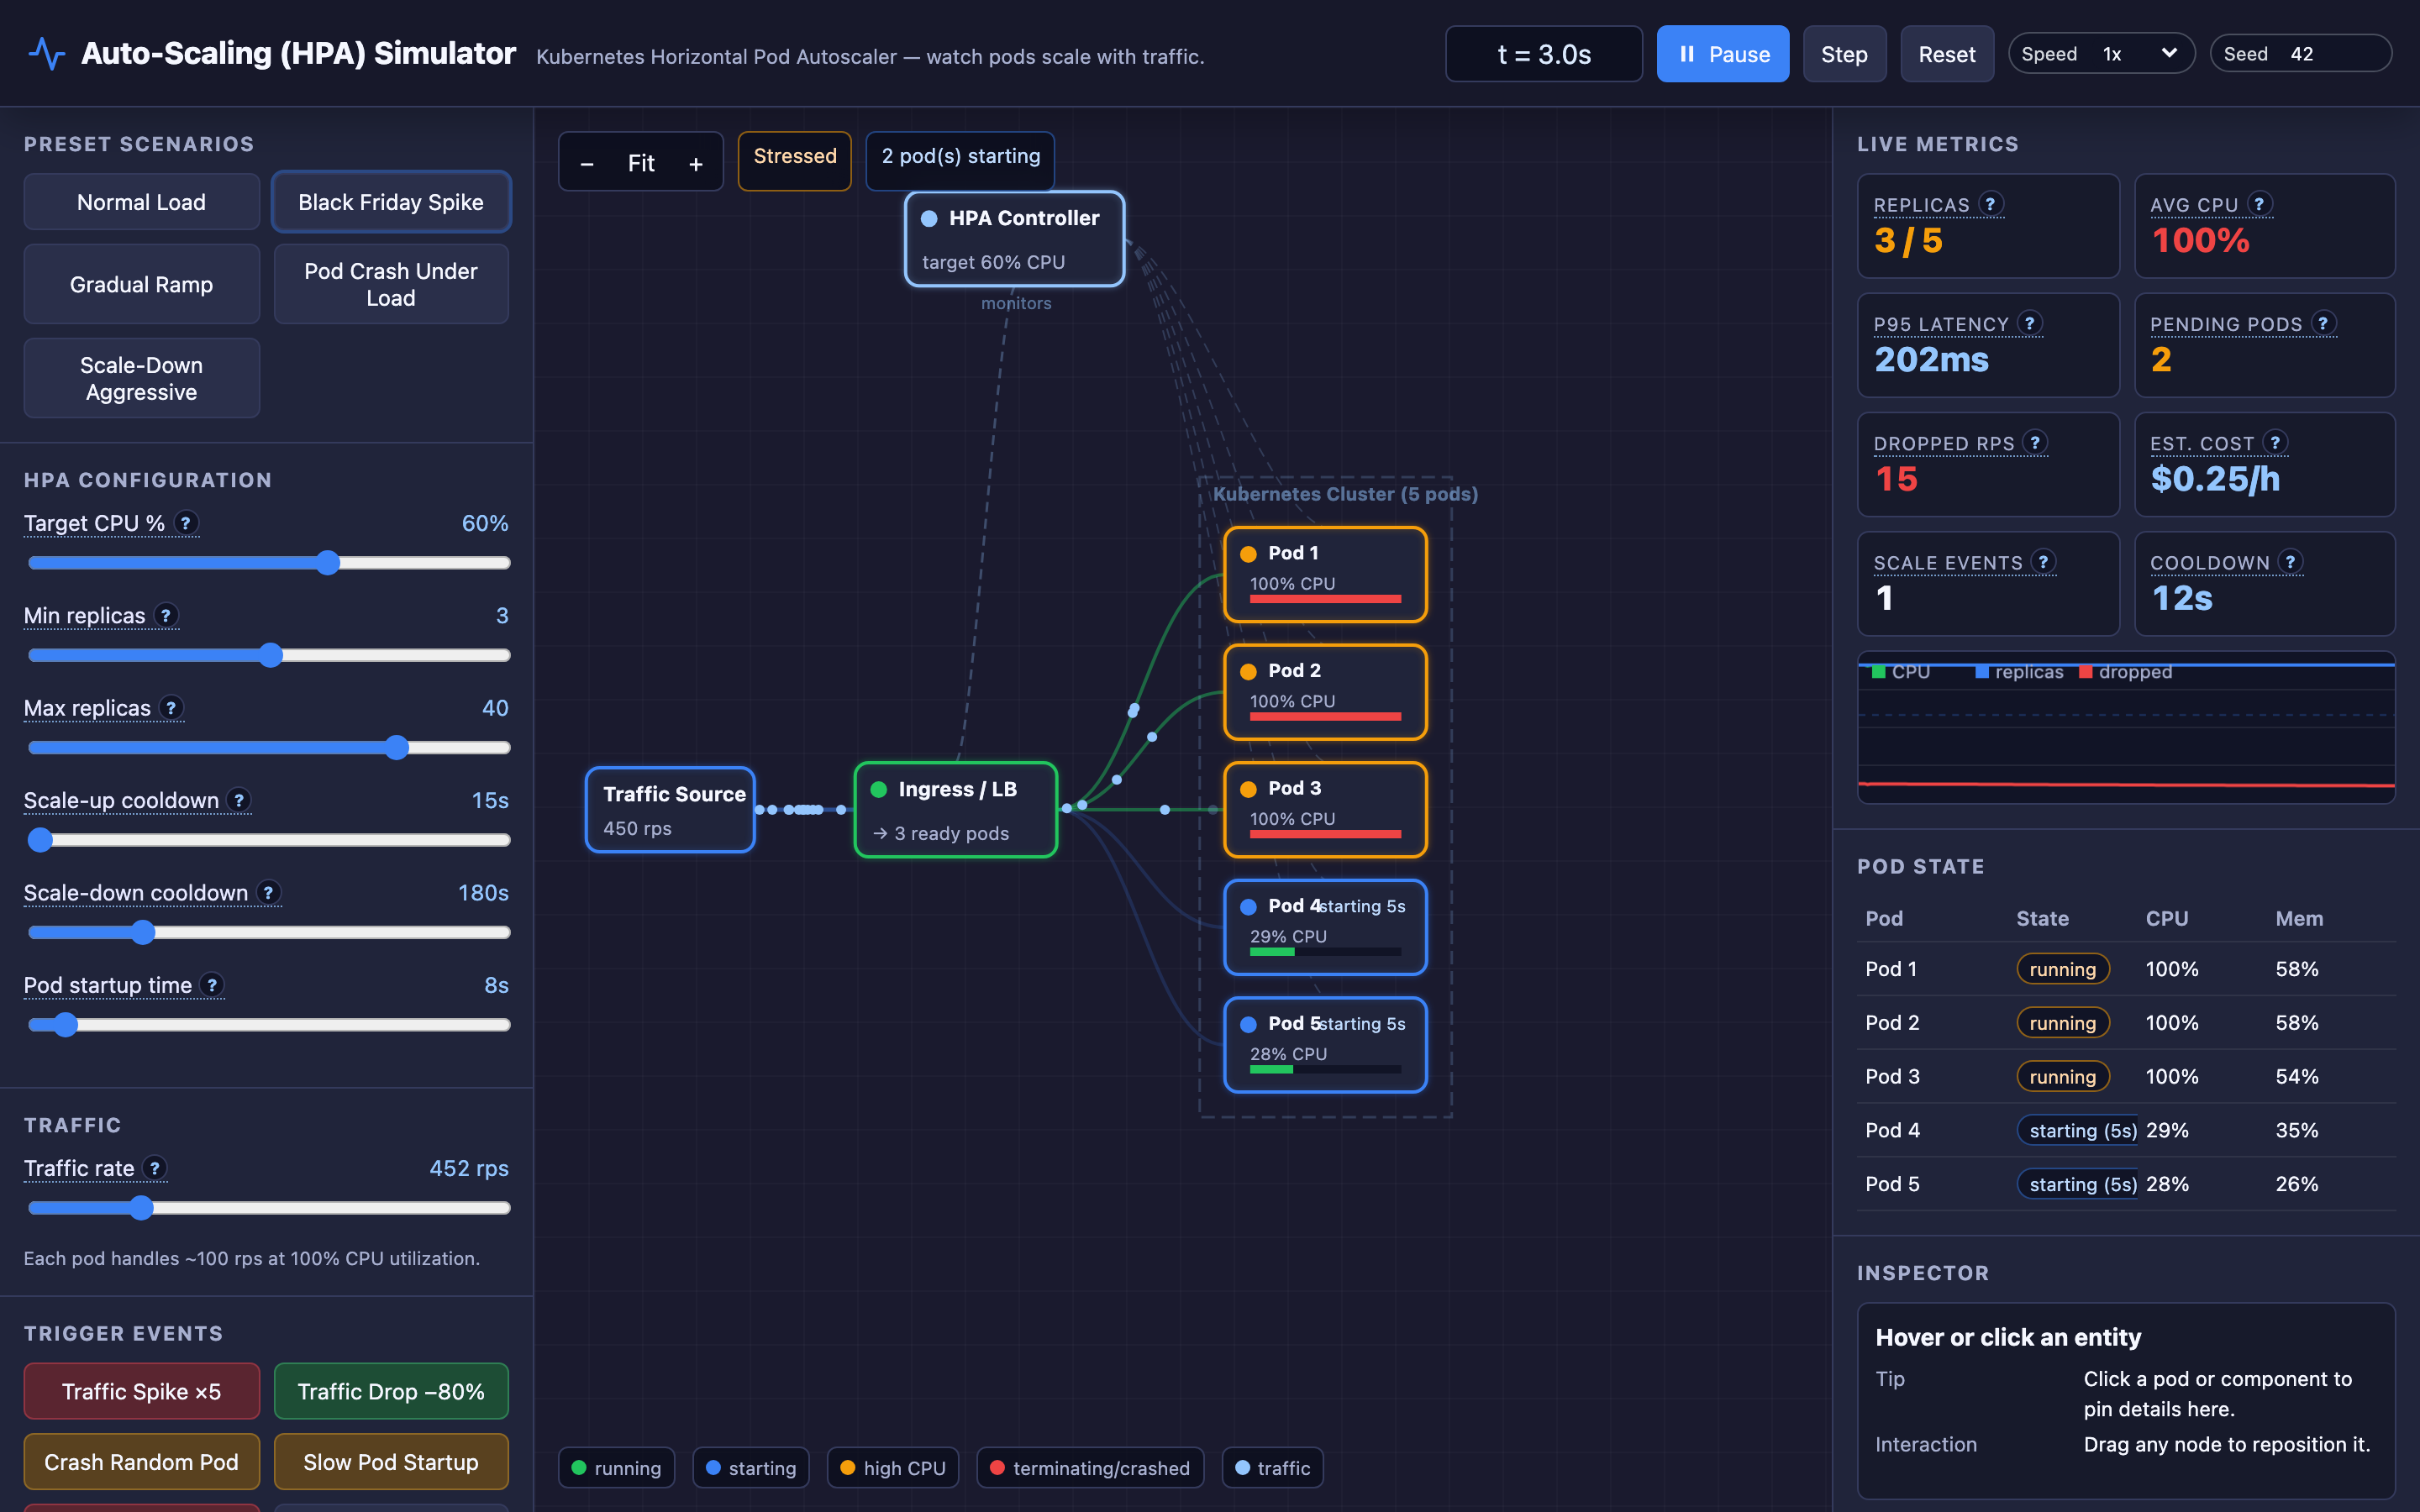Screen dimensions: 2420x1512
Task: Select the Normal Load preset
Action: point(141,202)
